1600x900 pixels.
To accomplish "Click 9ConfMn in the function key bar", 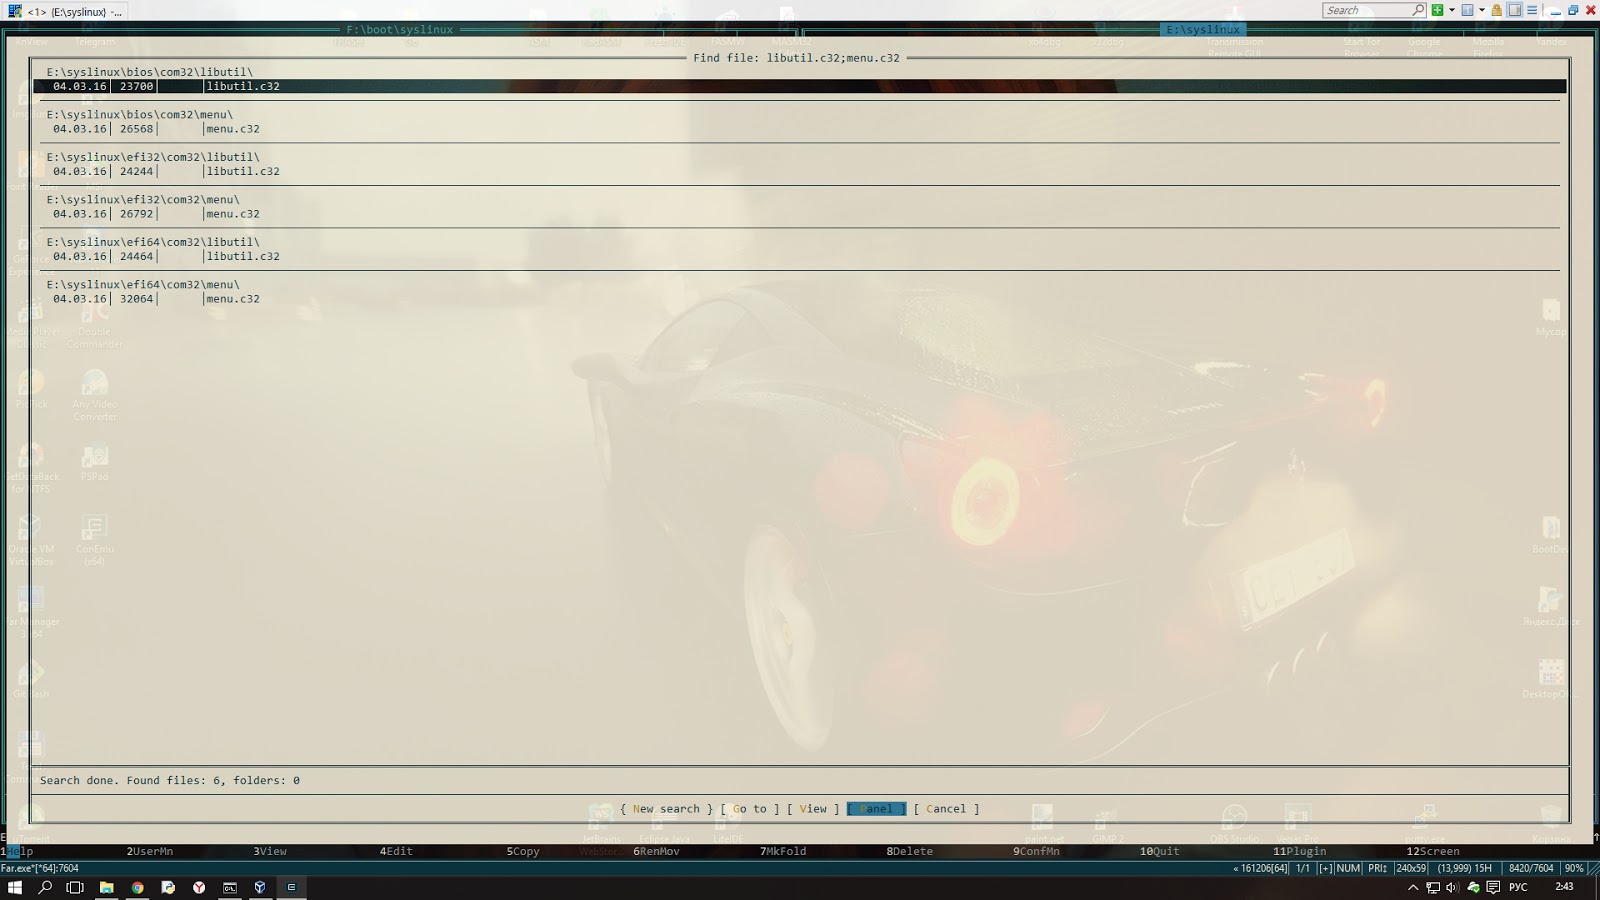I will (x=1036, y=852).
